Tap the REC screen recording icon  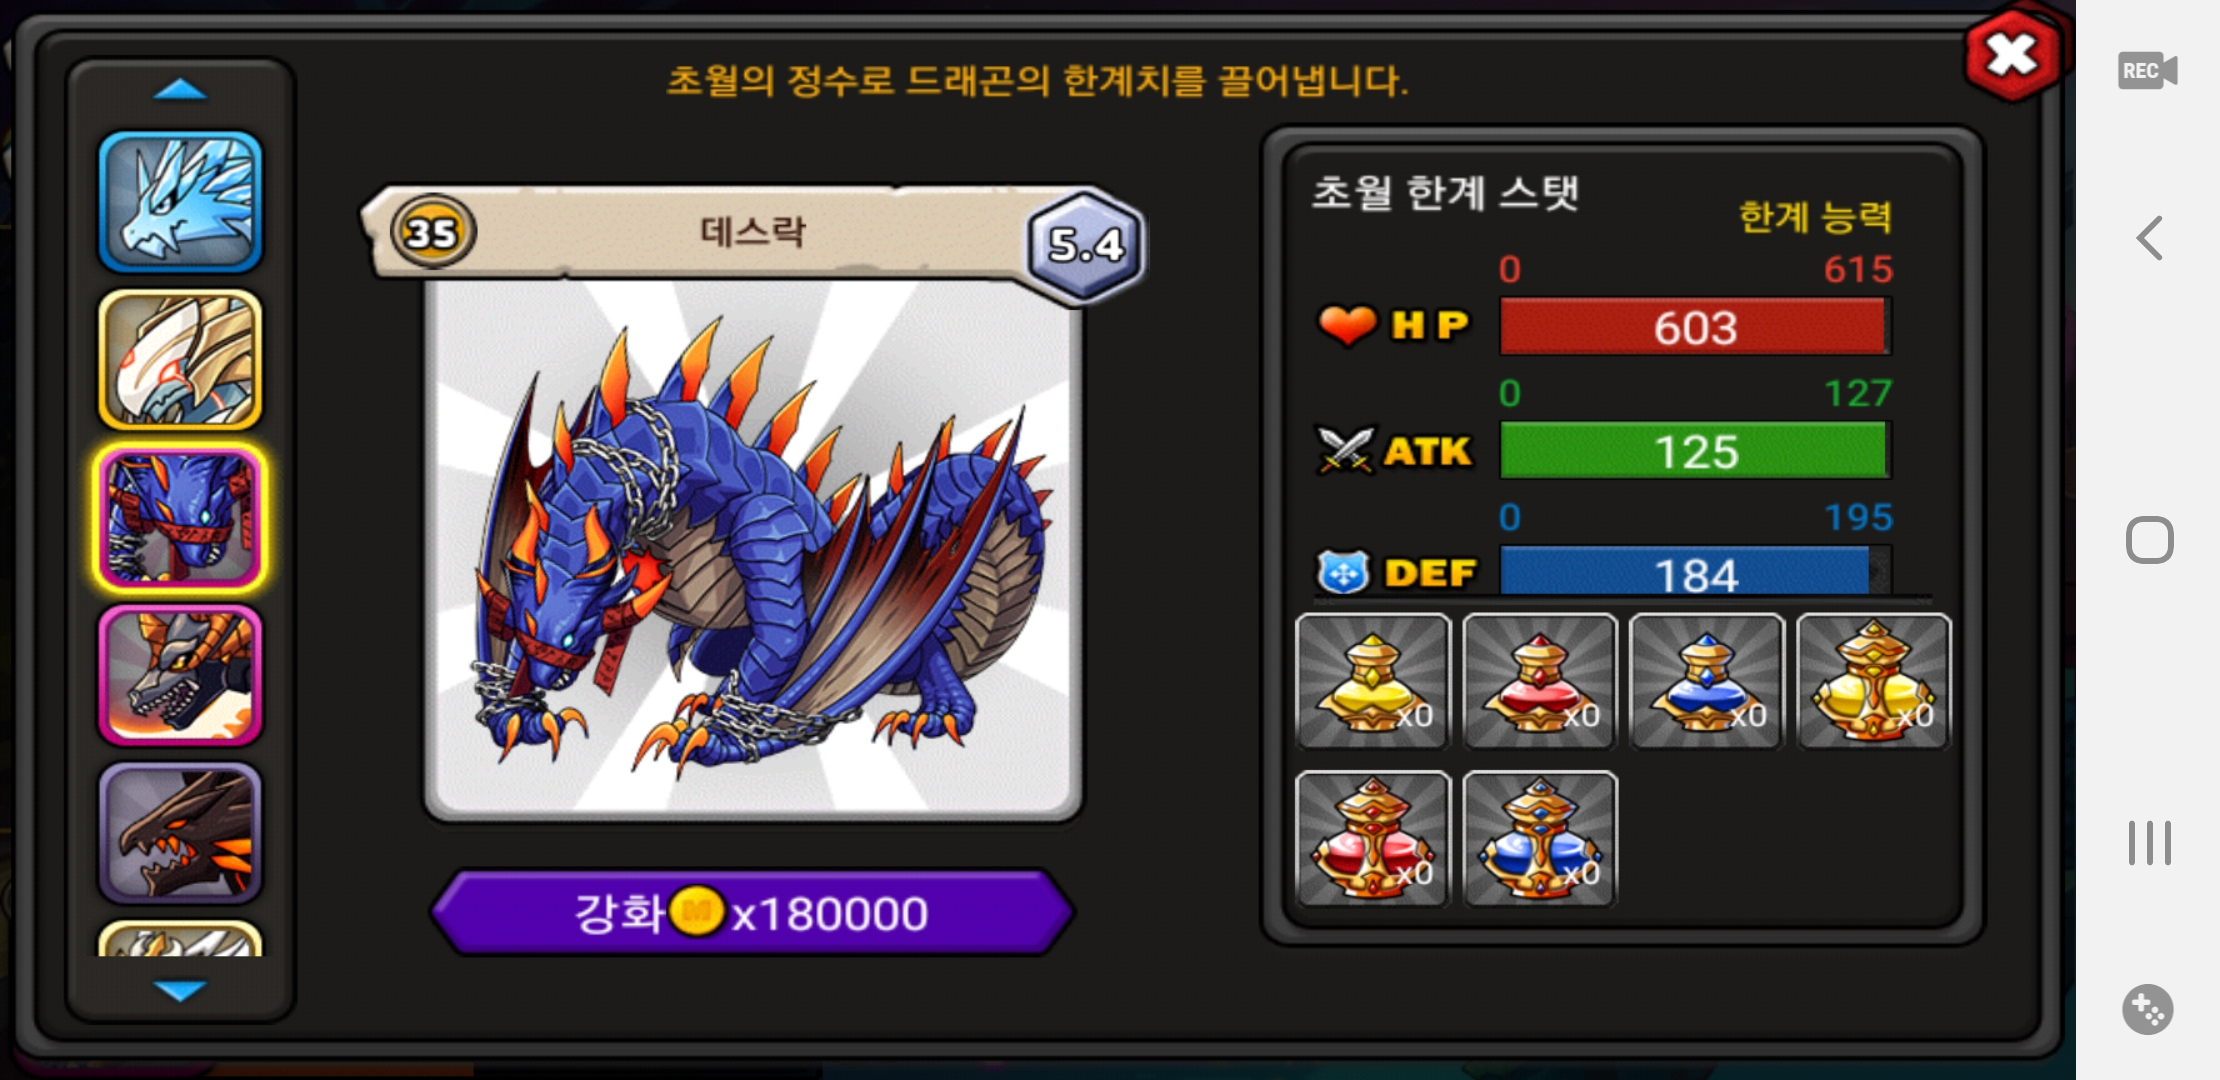(x=2147, y=71)
